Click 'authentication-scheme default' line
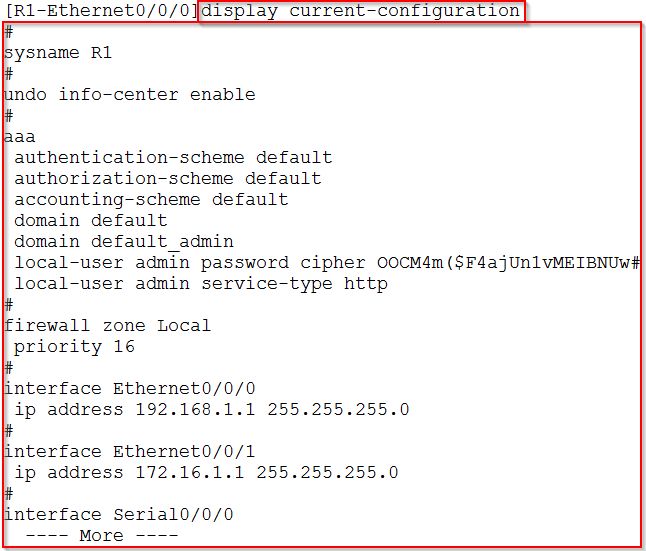Image resolution: width=646 pixels, height=551 pixels. tap(173, 158)
